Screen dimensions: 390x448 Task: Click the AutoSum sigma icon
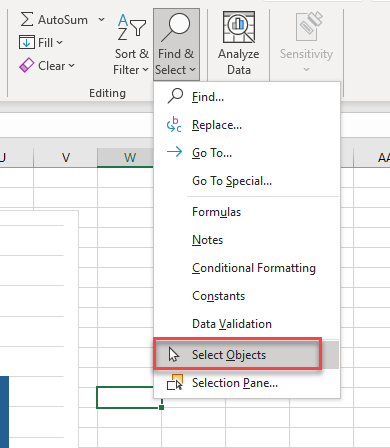coord(27,19)
